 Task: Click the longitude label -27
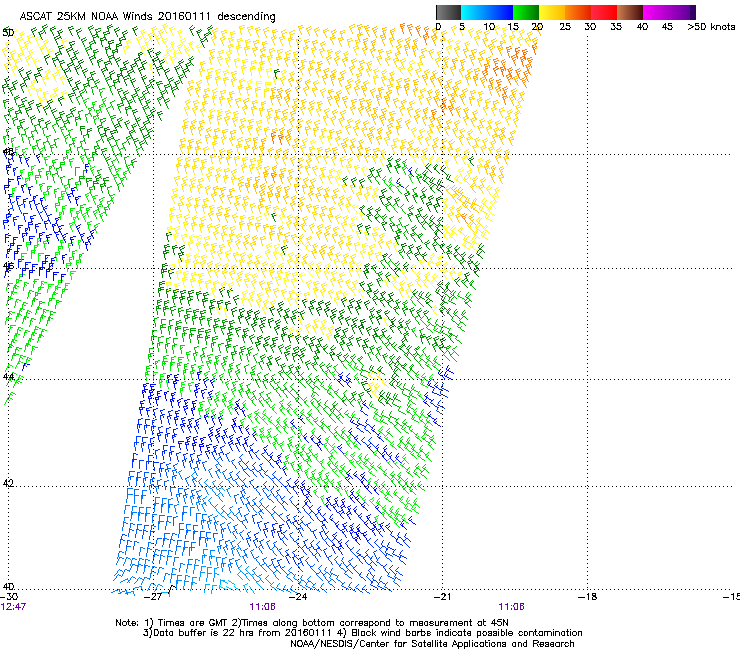(x=153, y=597)
